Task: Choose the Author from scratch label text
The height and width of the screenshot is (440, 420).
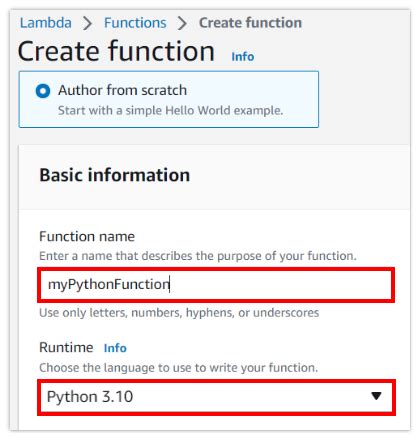Action: pyautogui.click(x=122, y=90)
